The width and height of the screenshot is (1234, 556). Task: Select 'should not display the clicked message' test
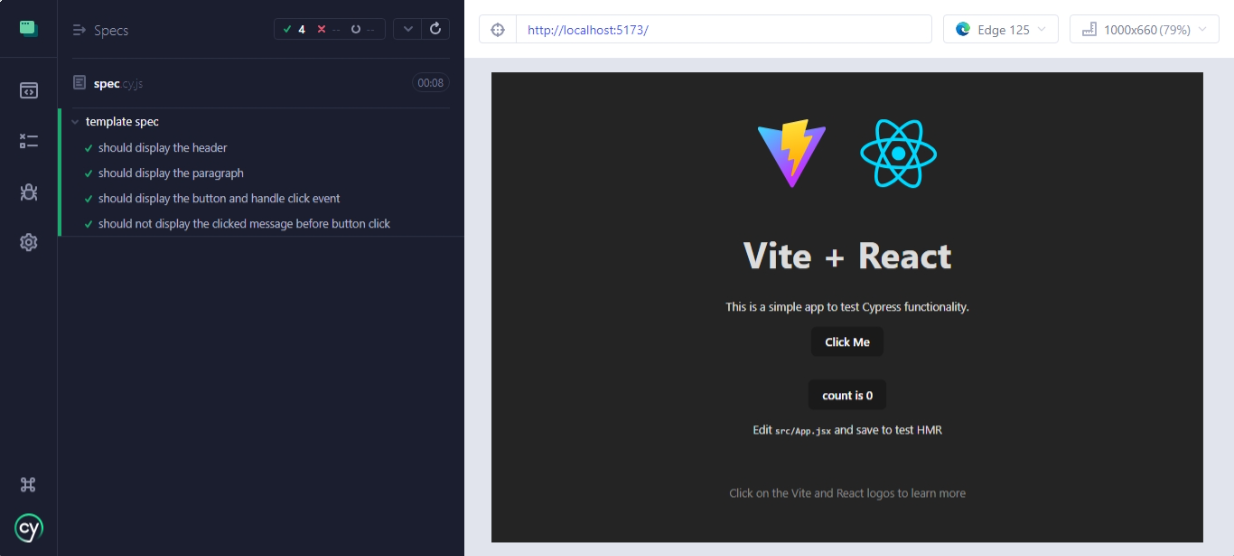click(x=244, y=224)
